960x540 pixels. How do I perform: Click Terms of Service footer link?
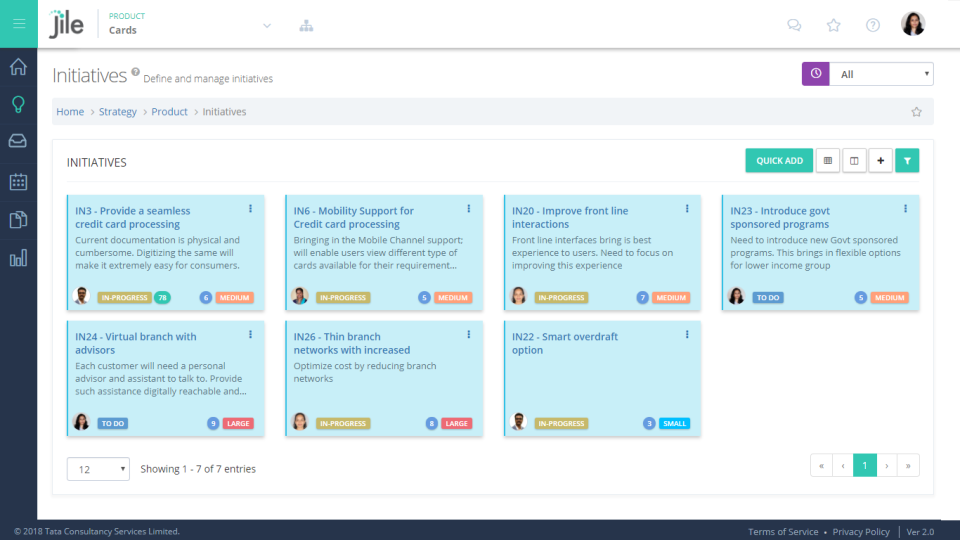point(783,531)
